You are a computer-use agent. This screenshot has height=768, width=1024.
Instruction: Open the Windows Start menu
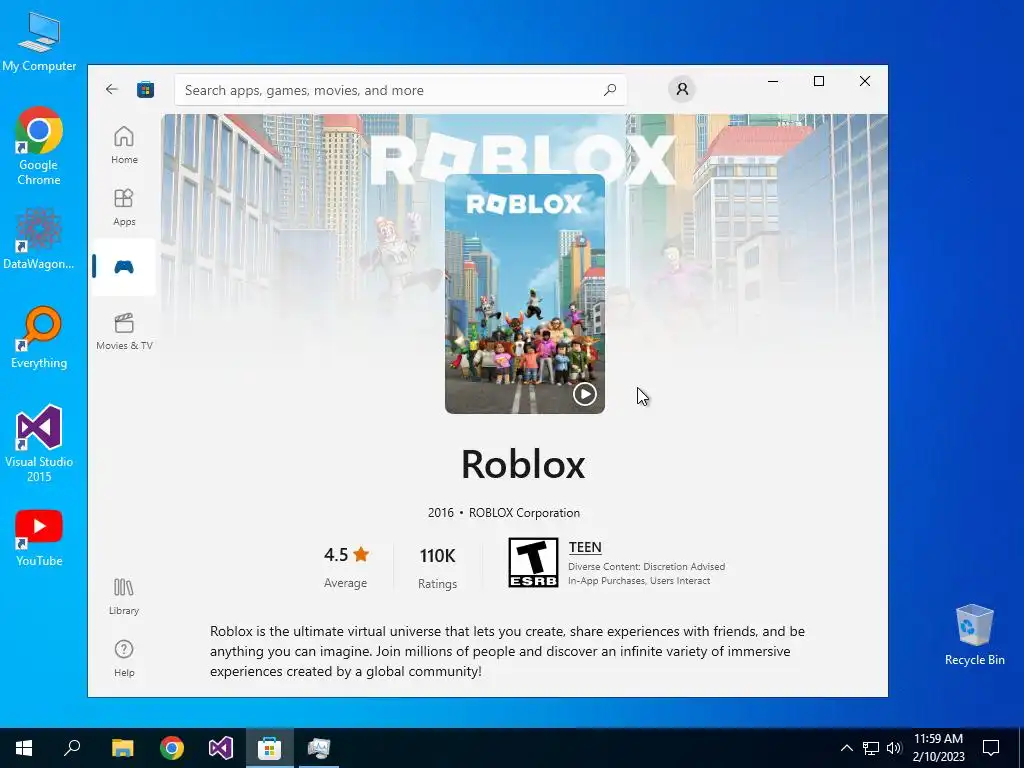pyautogui.click(x=24, y=748)
